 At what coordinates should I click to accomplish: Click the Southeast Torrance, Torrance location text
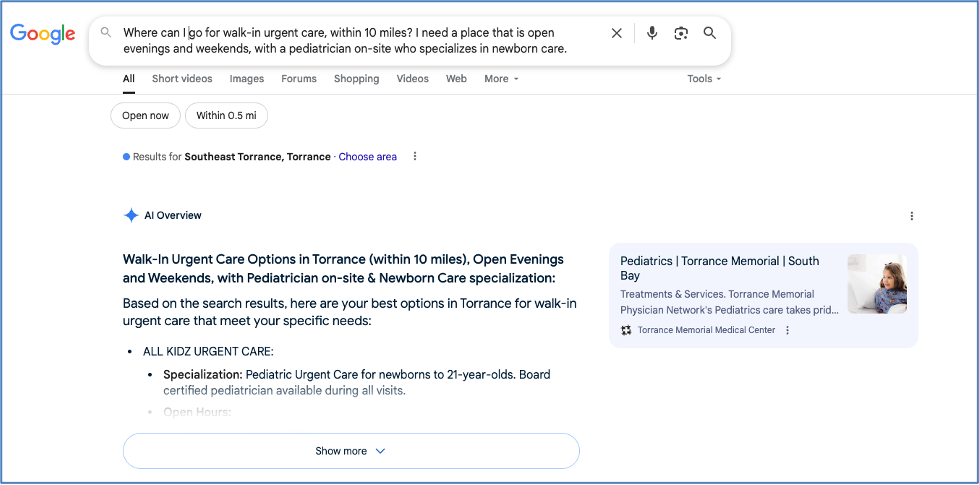pyautogui.click(x=257, y=157)
